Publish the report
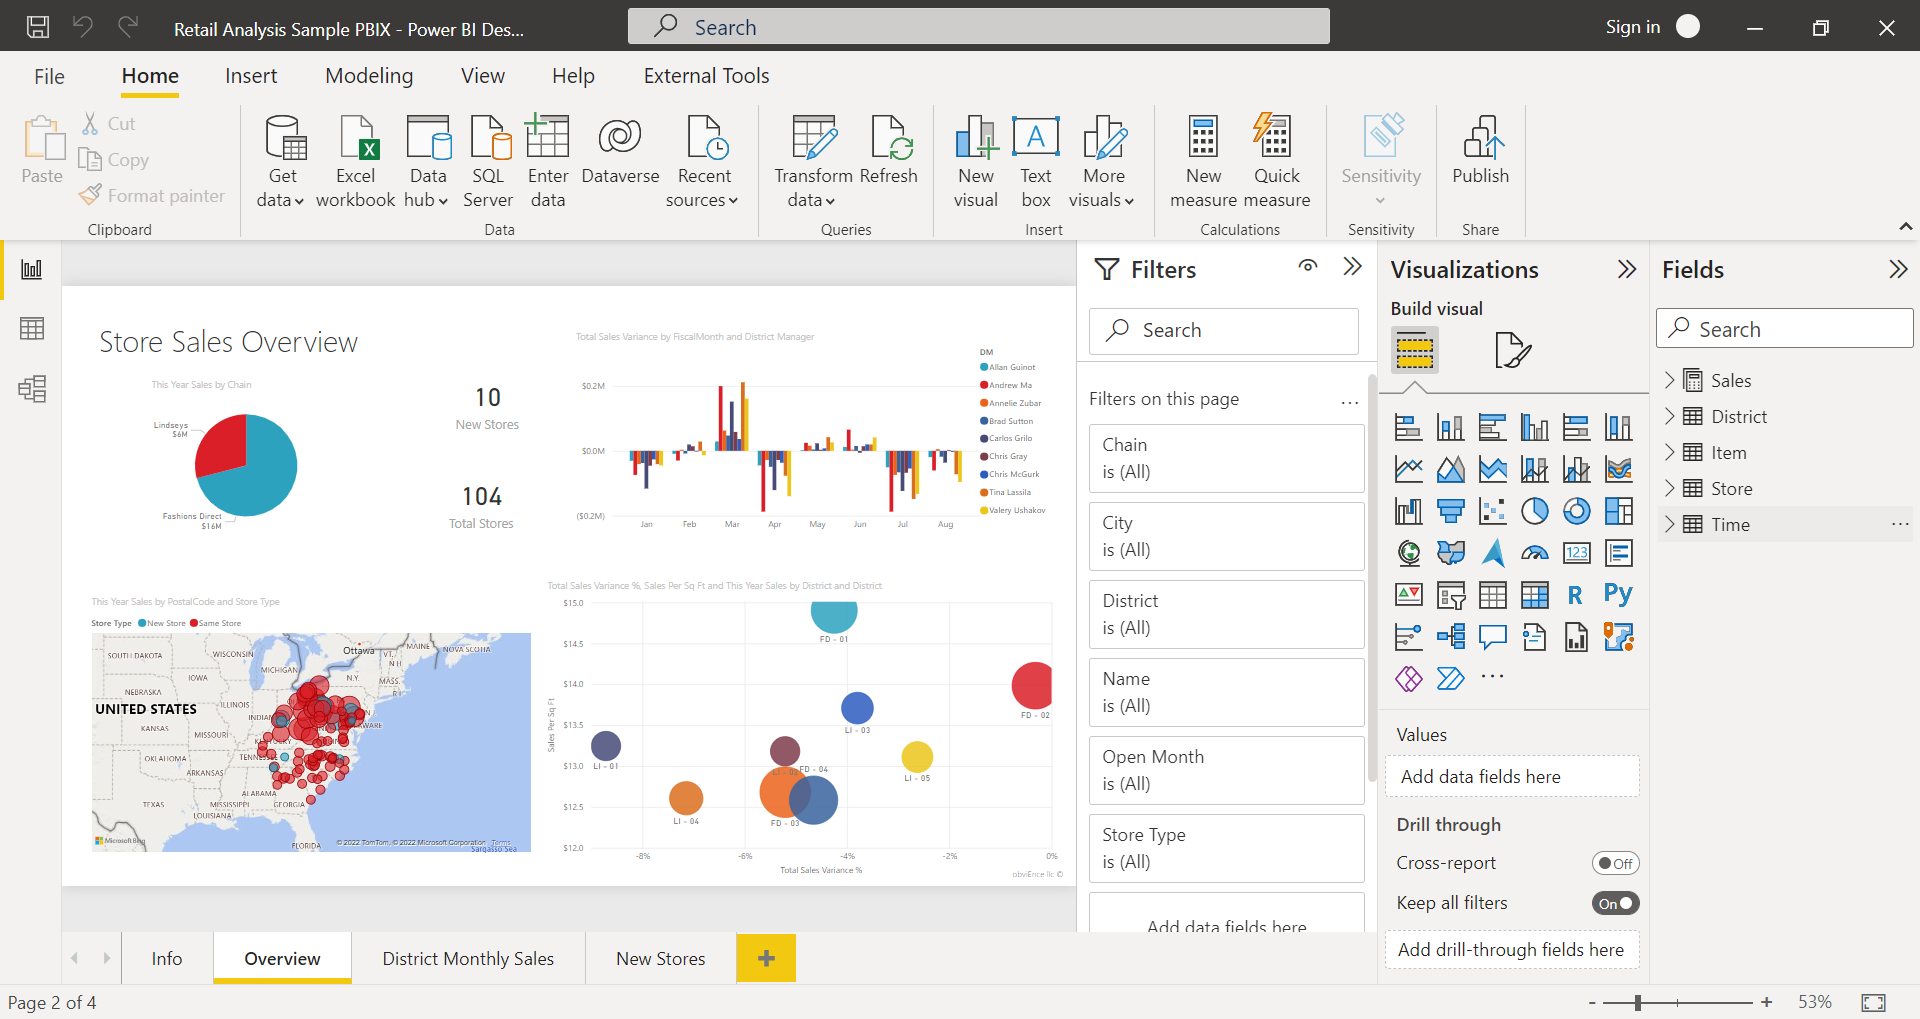Screen dimensions: 1920x1019 1480,160
